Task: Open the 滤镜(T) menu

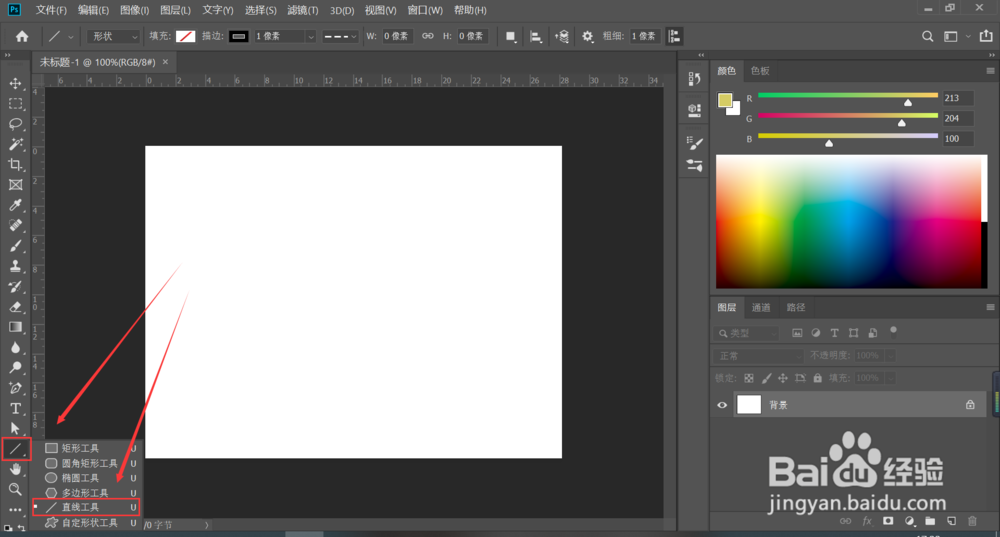Action: click(x=302, y=10)
